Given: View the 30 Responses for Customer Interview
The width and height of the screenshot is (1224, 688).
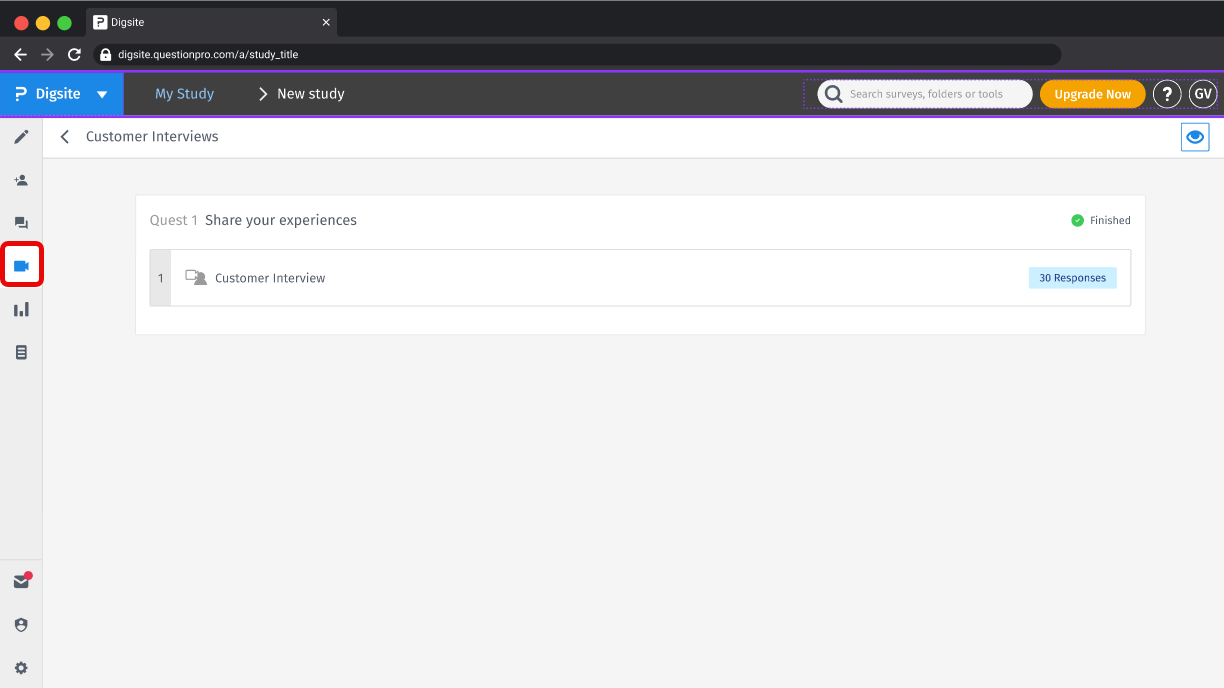Looking at the screenshot, I should 1072,277.
